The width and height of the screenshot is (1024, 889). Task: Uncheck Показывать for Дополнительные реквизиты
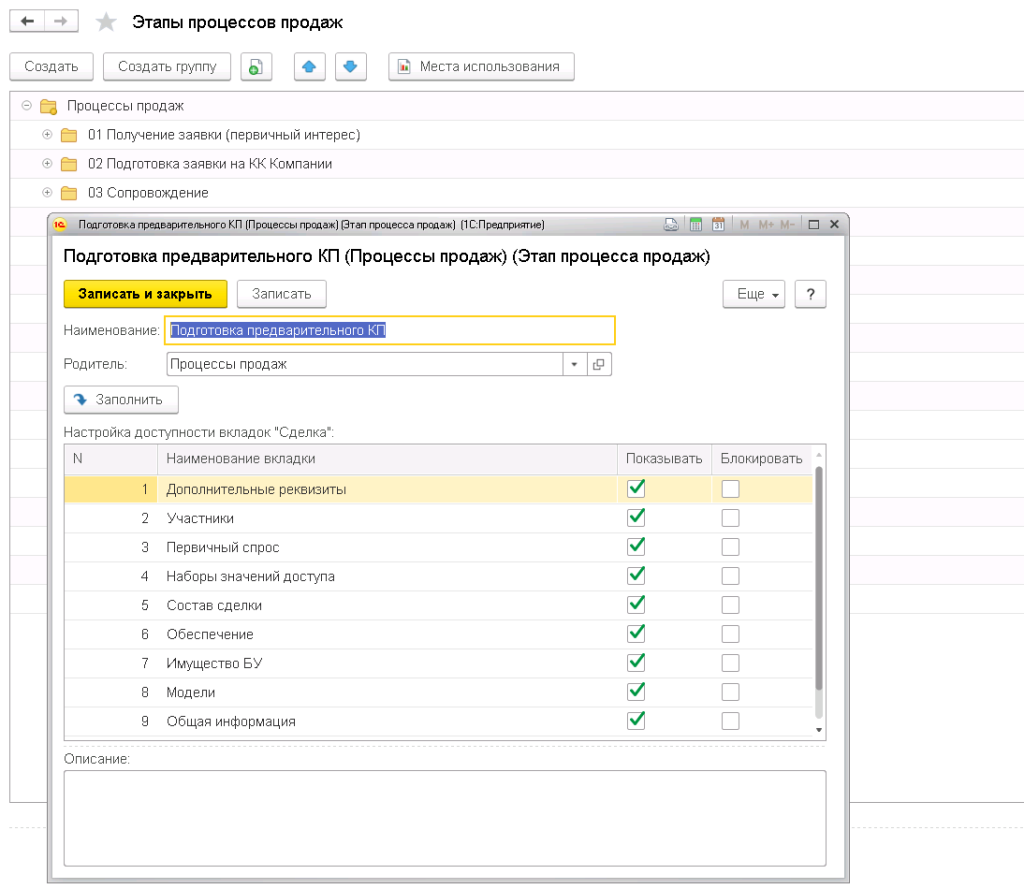point(636,489)
